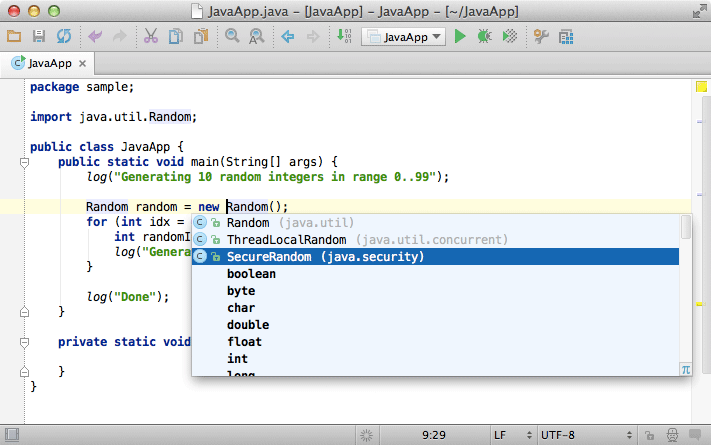Open Replace with magnifier-A icon

(257, 36)
